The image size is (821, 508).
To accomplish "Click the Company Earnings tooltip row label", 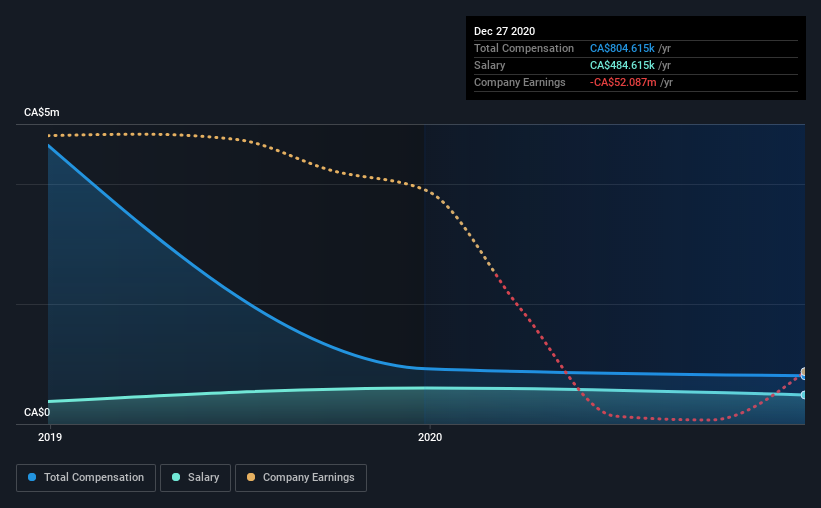I will [519, 82].
